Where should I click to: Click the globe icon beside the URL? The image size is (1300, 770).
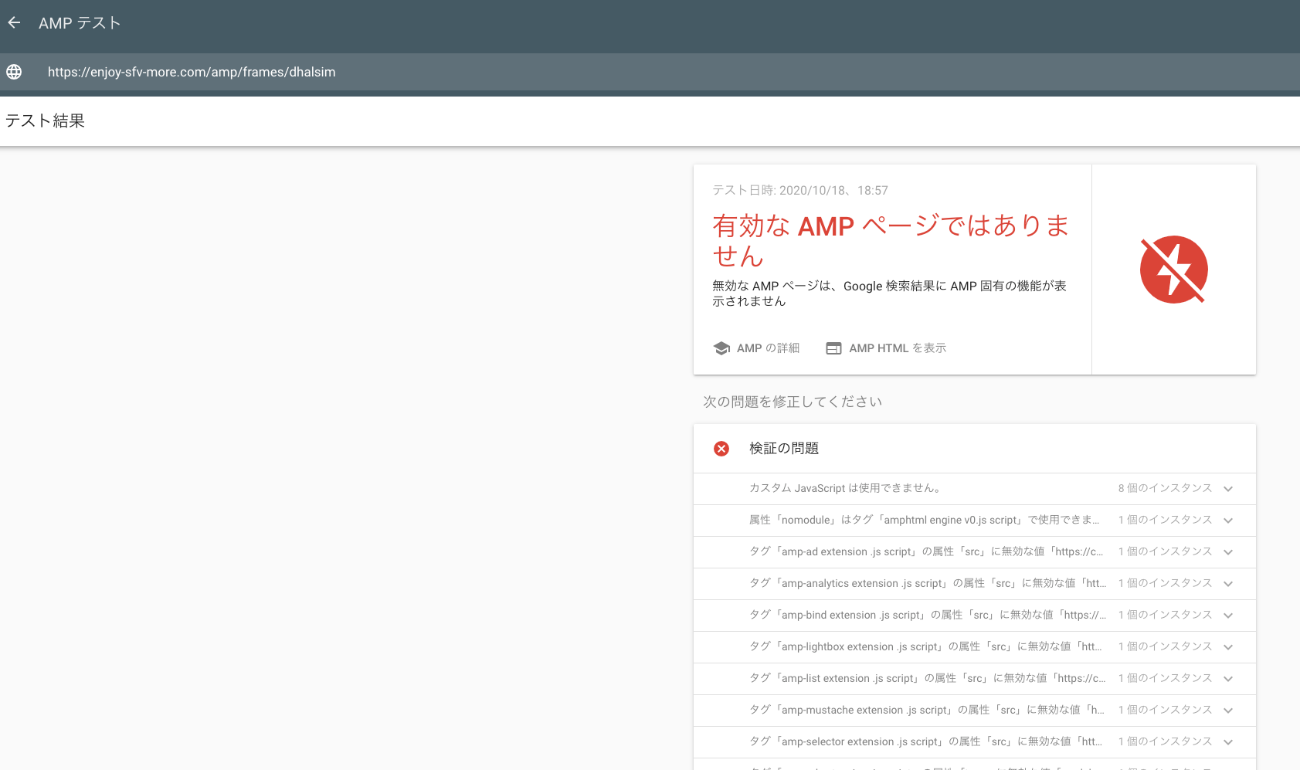[x=14, y=72]
